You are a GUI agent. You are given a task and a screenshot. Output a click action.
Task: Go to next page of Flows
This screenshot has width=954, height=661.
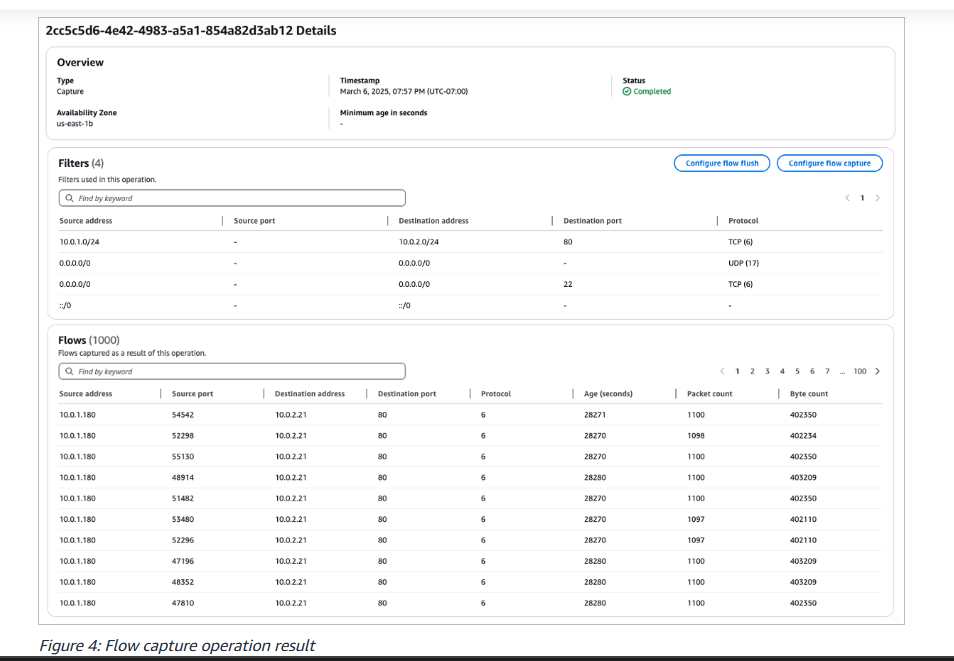877,371
